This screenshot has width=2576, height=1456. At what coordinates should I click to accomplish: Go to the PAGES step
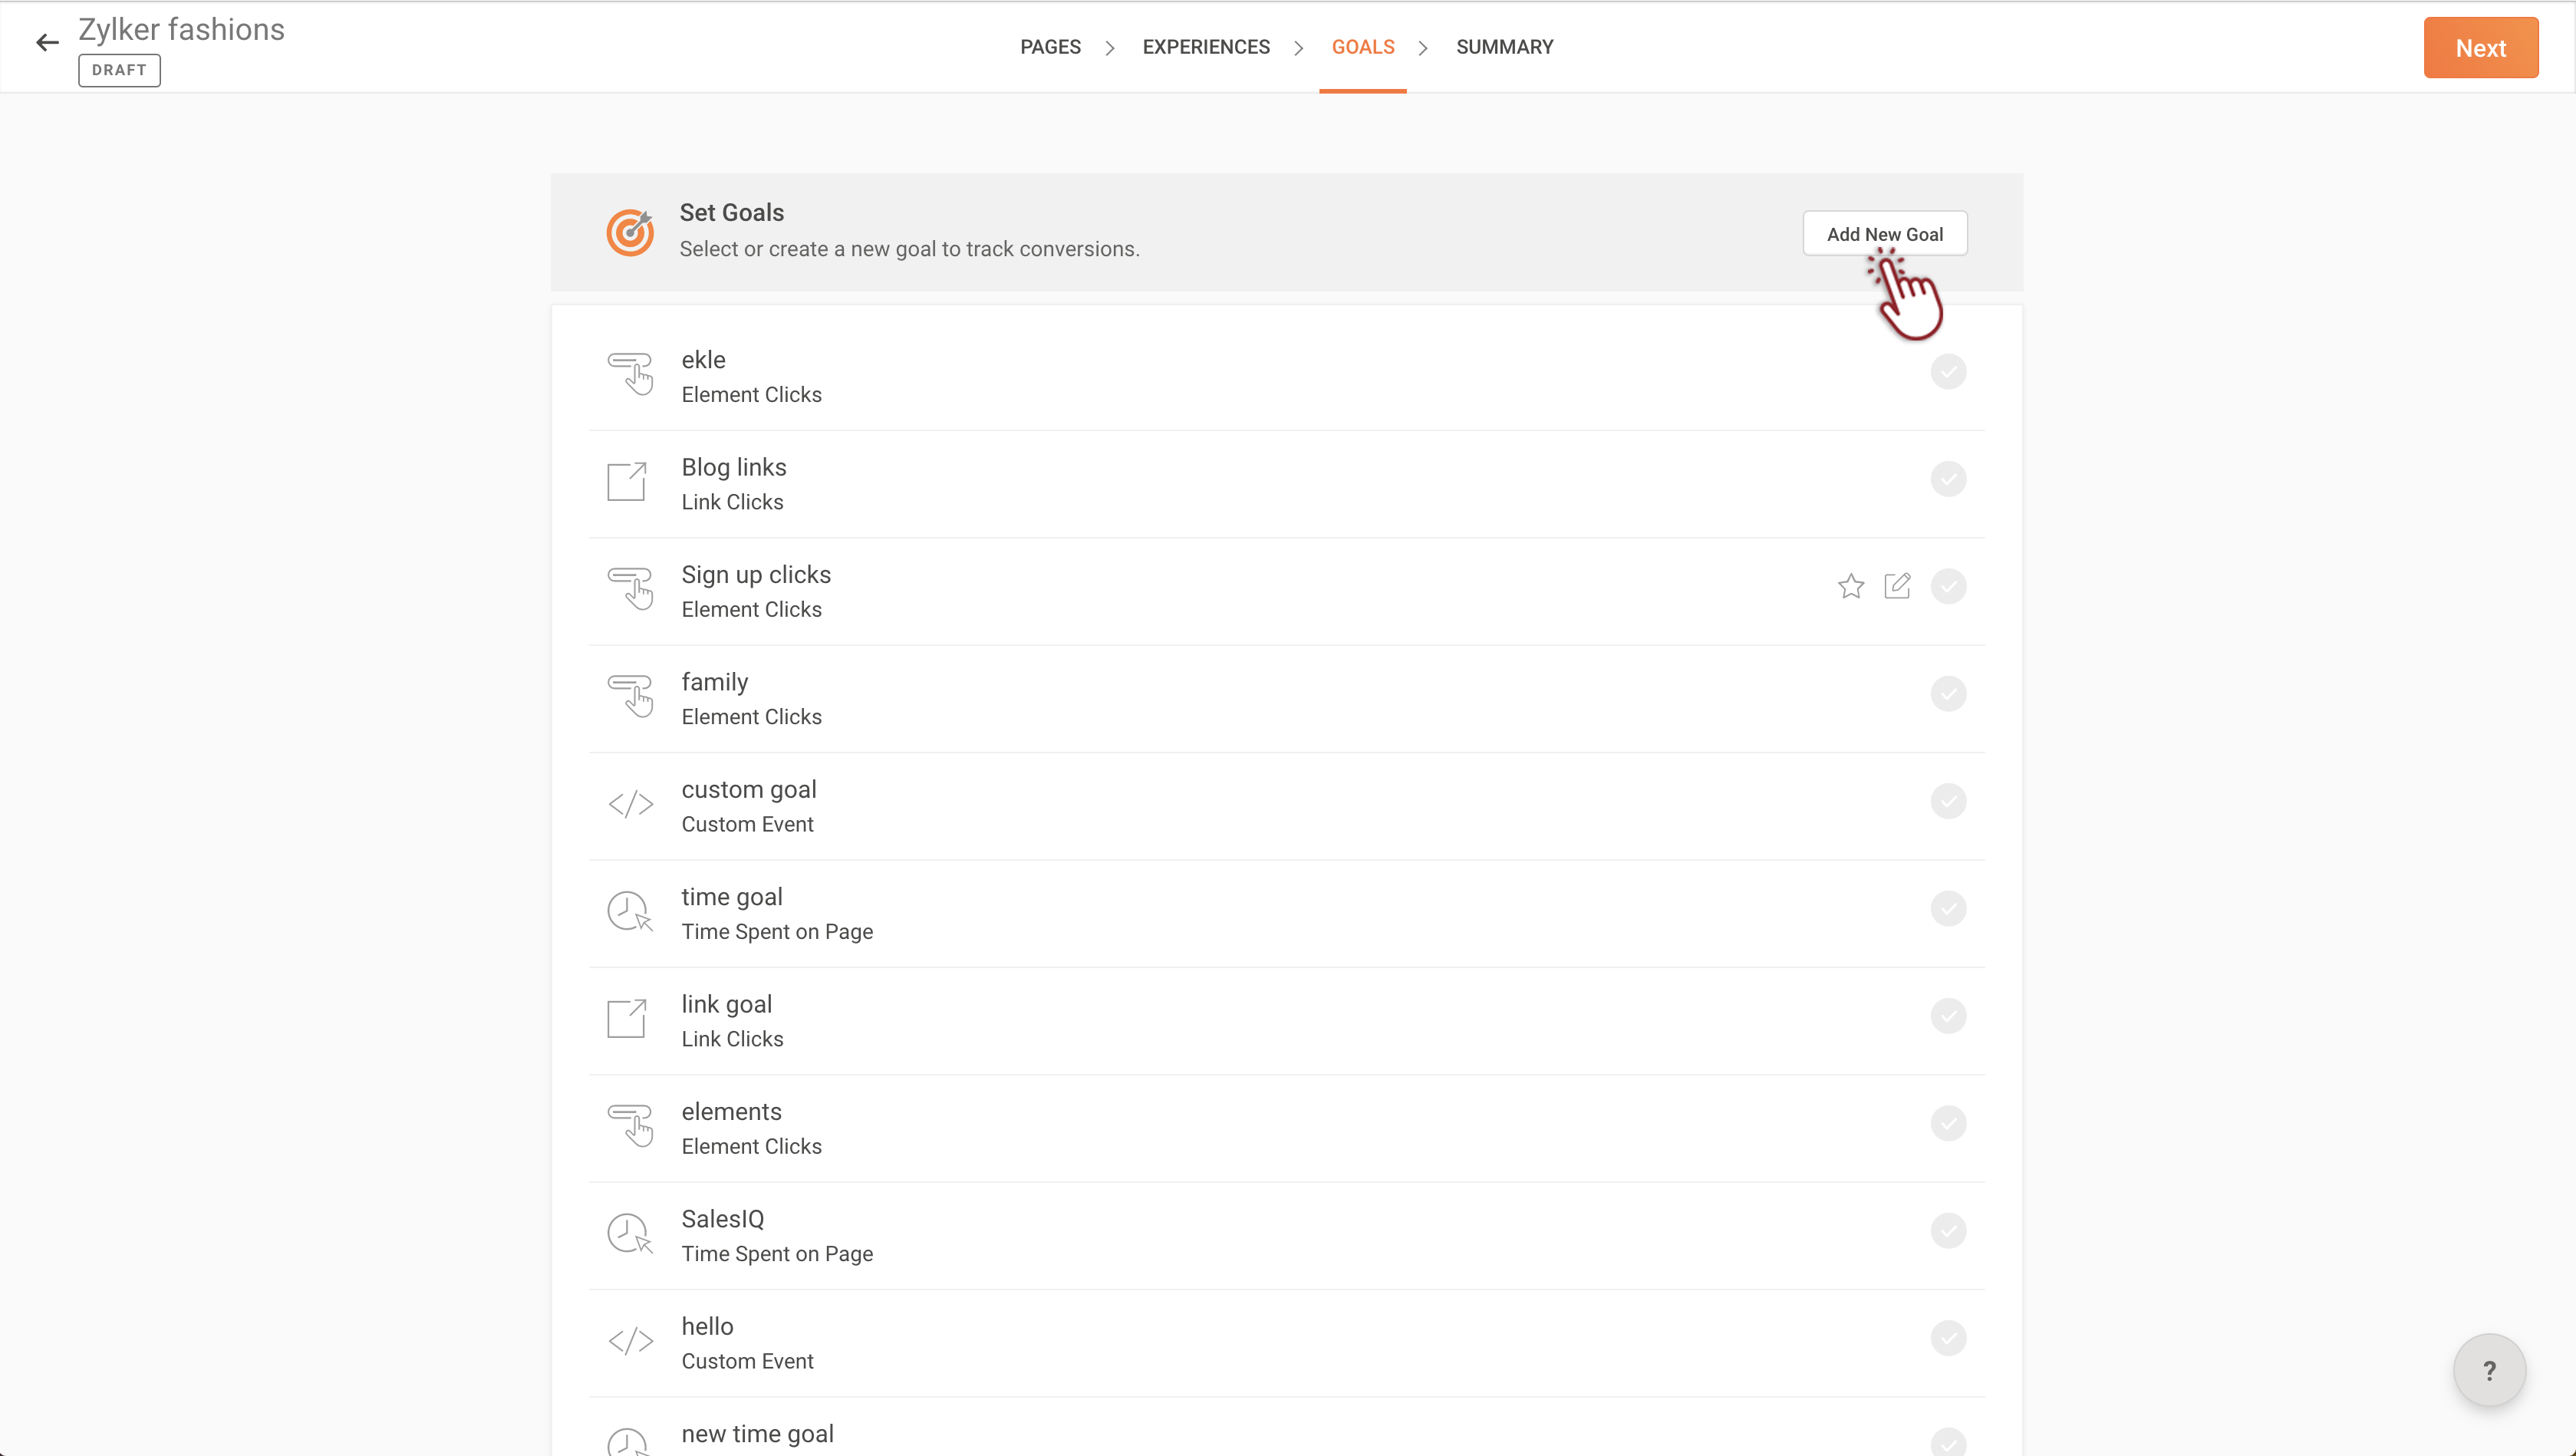1050,47
